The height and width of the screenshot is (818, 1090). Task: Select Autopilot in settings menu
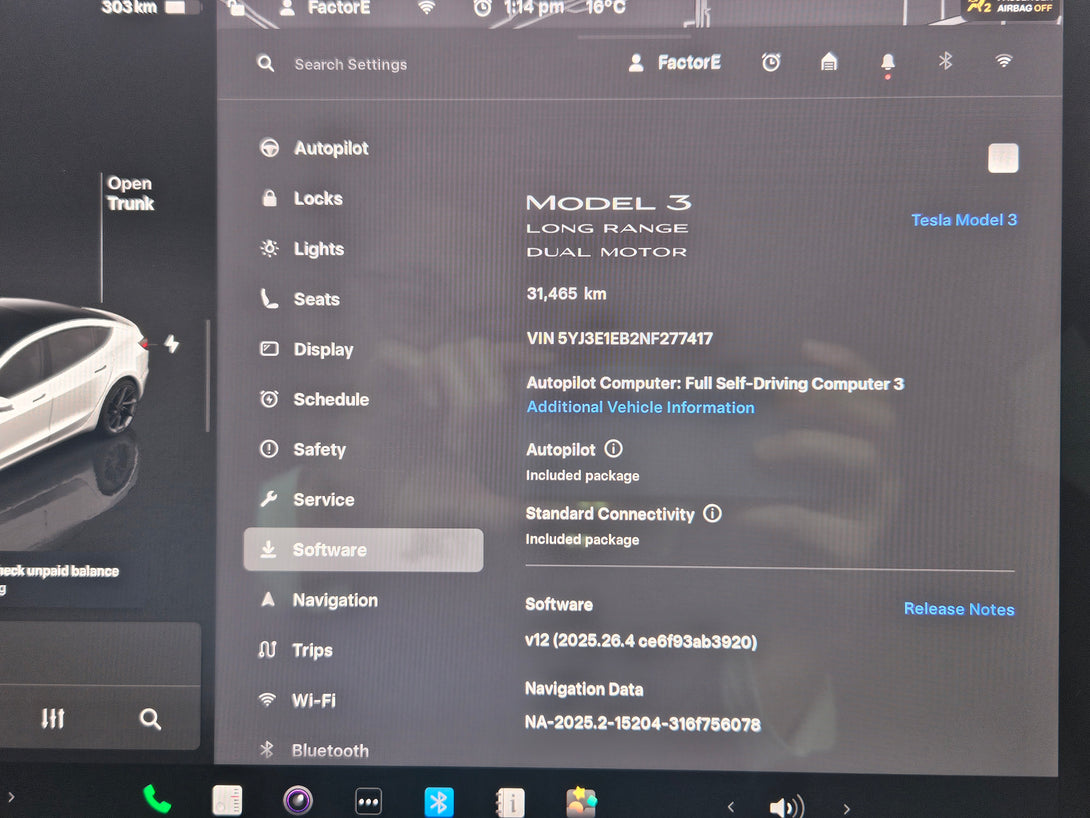[x=330, y=149]
